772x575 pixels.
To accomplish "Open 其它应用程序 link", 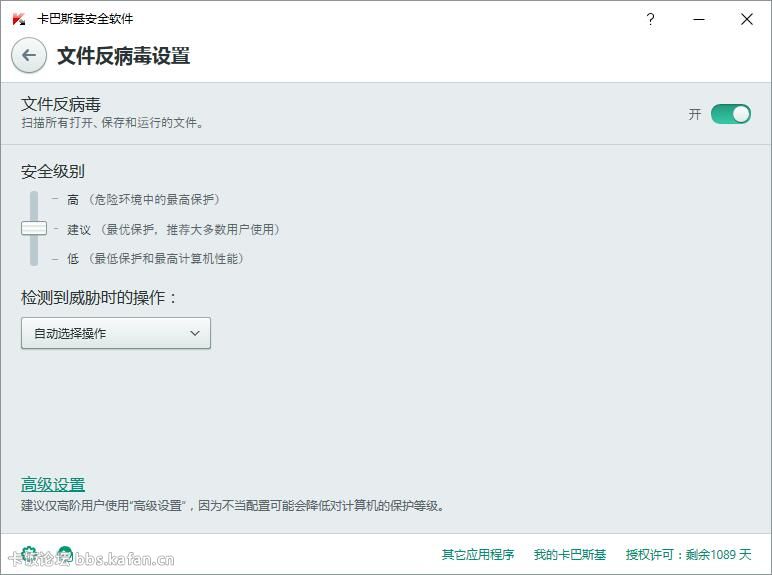I will tap(478, 554).
